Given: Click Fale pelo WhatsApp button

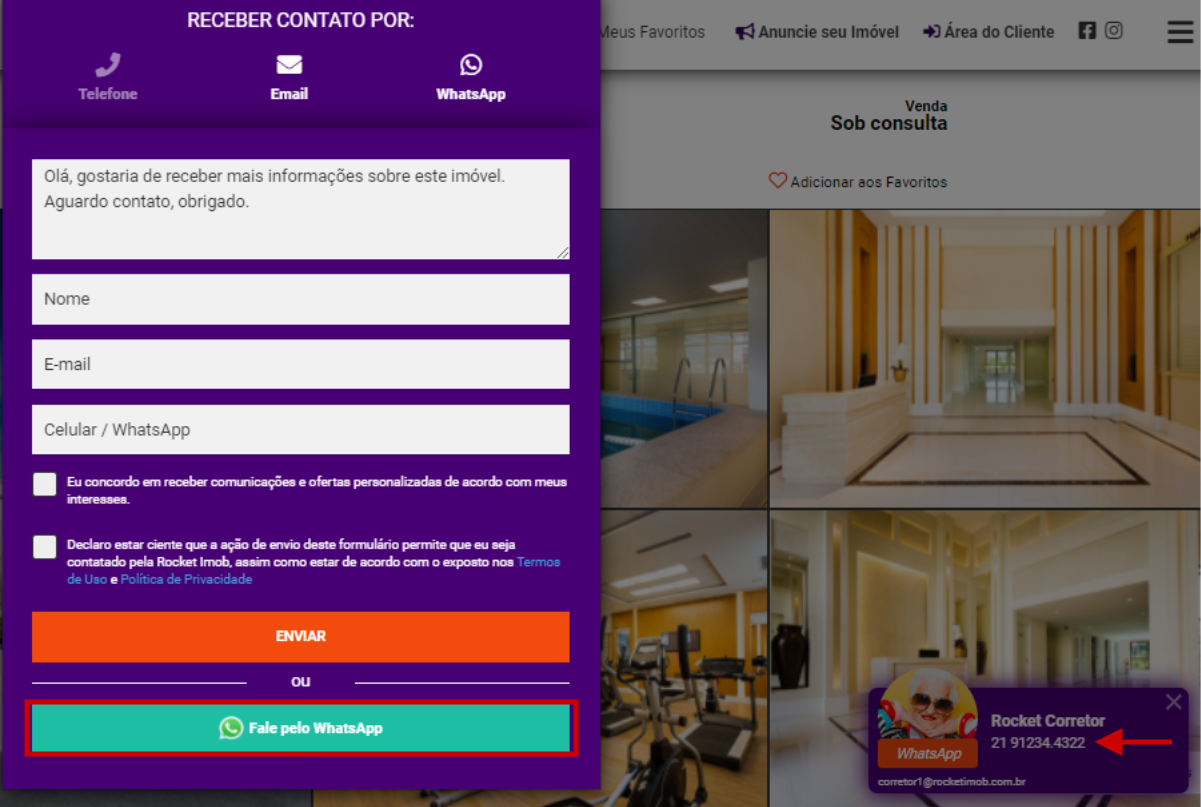Looking at the screenshot, I should (301, 728).
